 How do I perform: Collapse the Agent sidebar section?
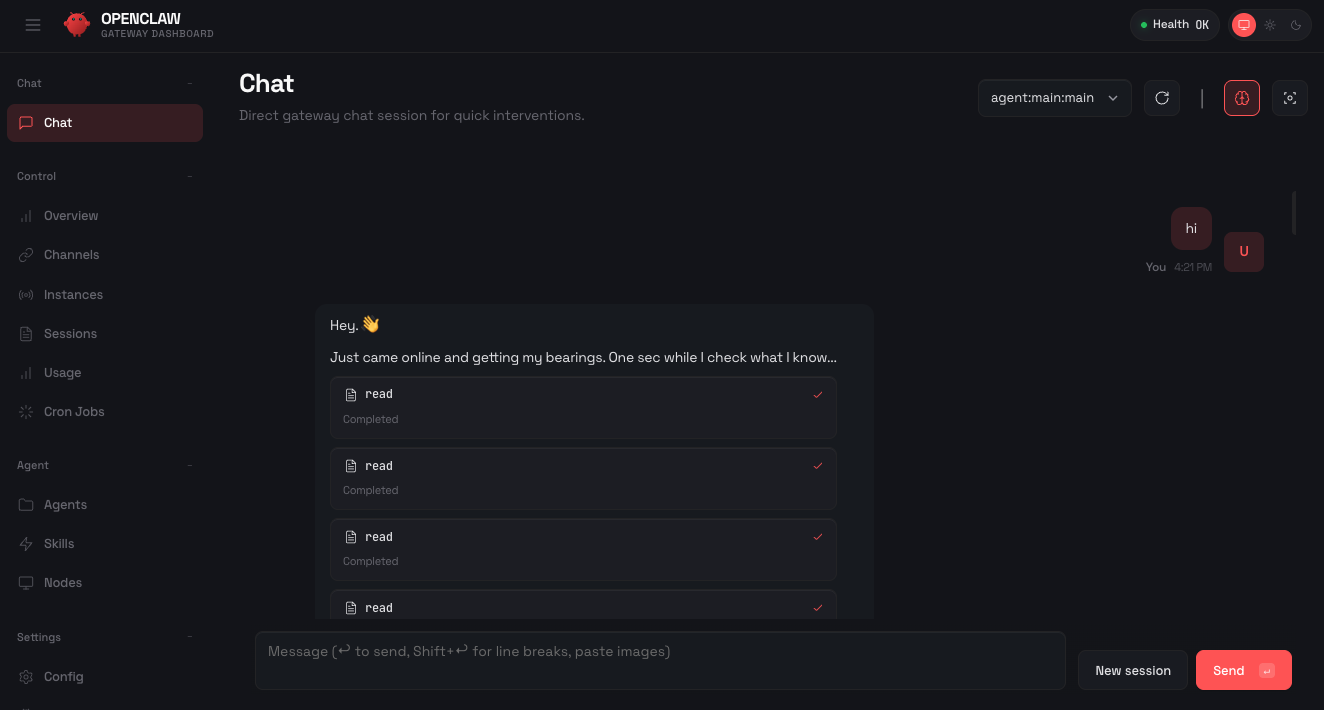pyautogui.click(x=190, y=466)
